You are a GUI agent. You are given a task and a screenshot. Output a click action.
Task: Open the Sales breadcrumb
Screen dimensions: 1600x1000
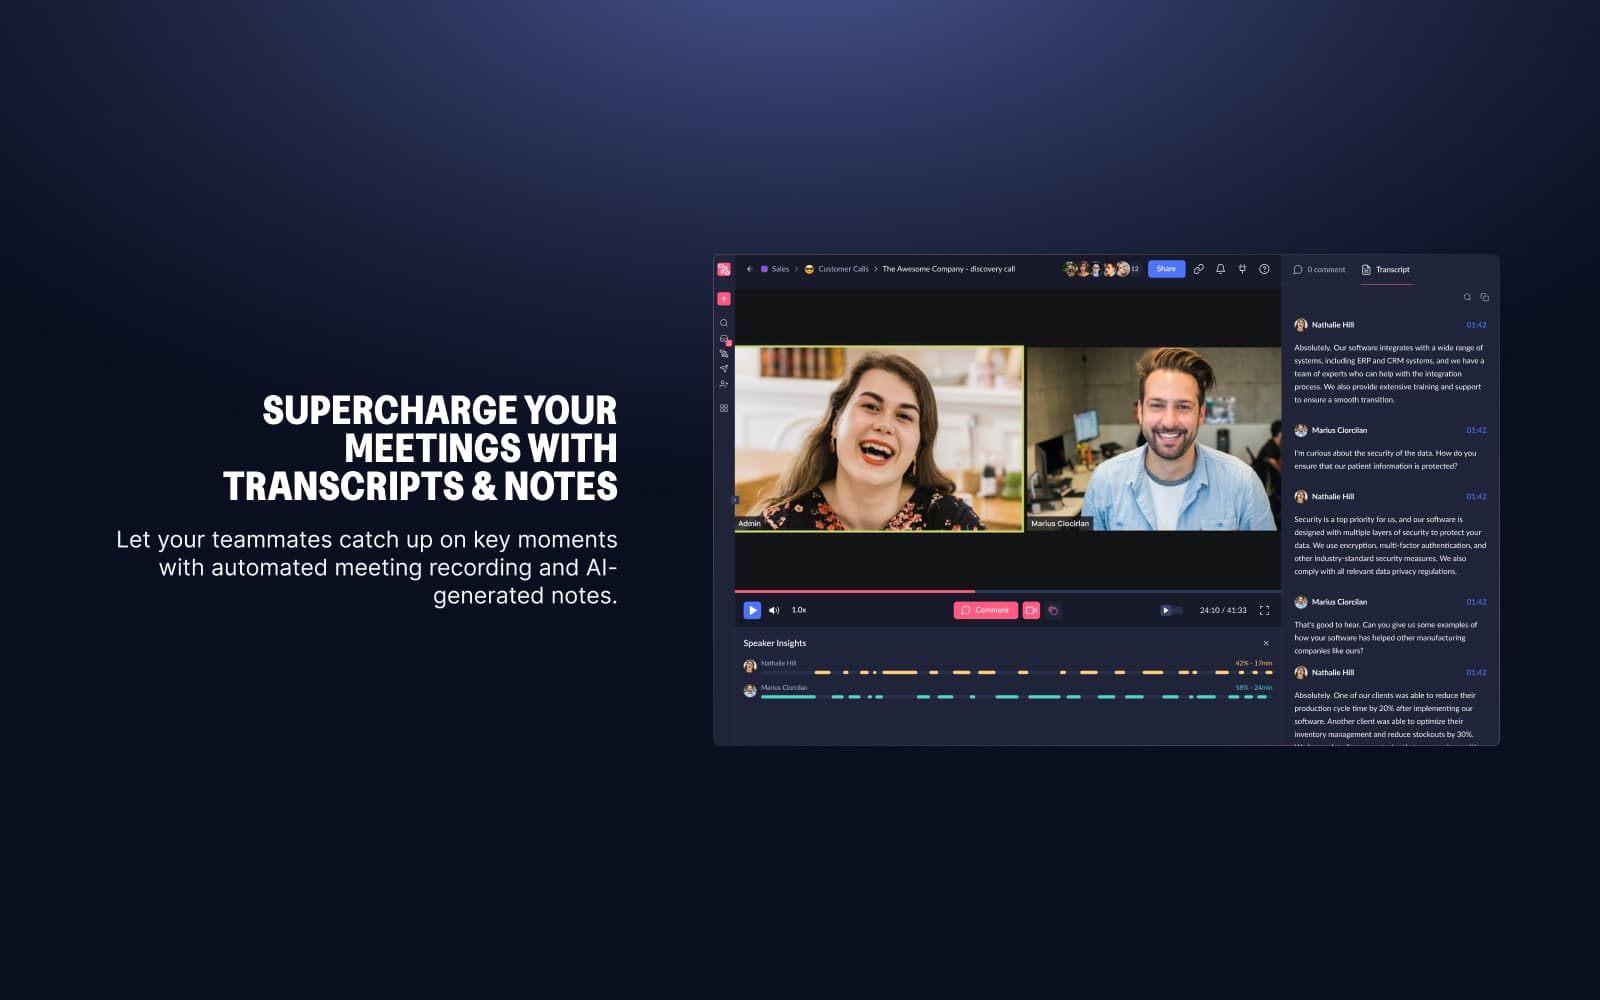pos(775,269)
